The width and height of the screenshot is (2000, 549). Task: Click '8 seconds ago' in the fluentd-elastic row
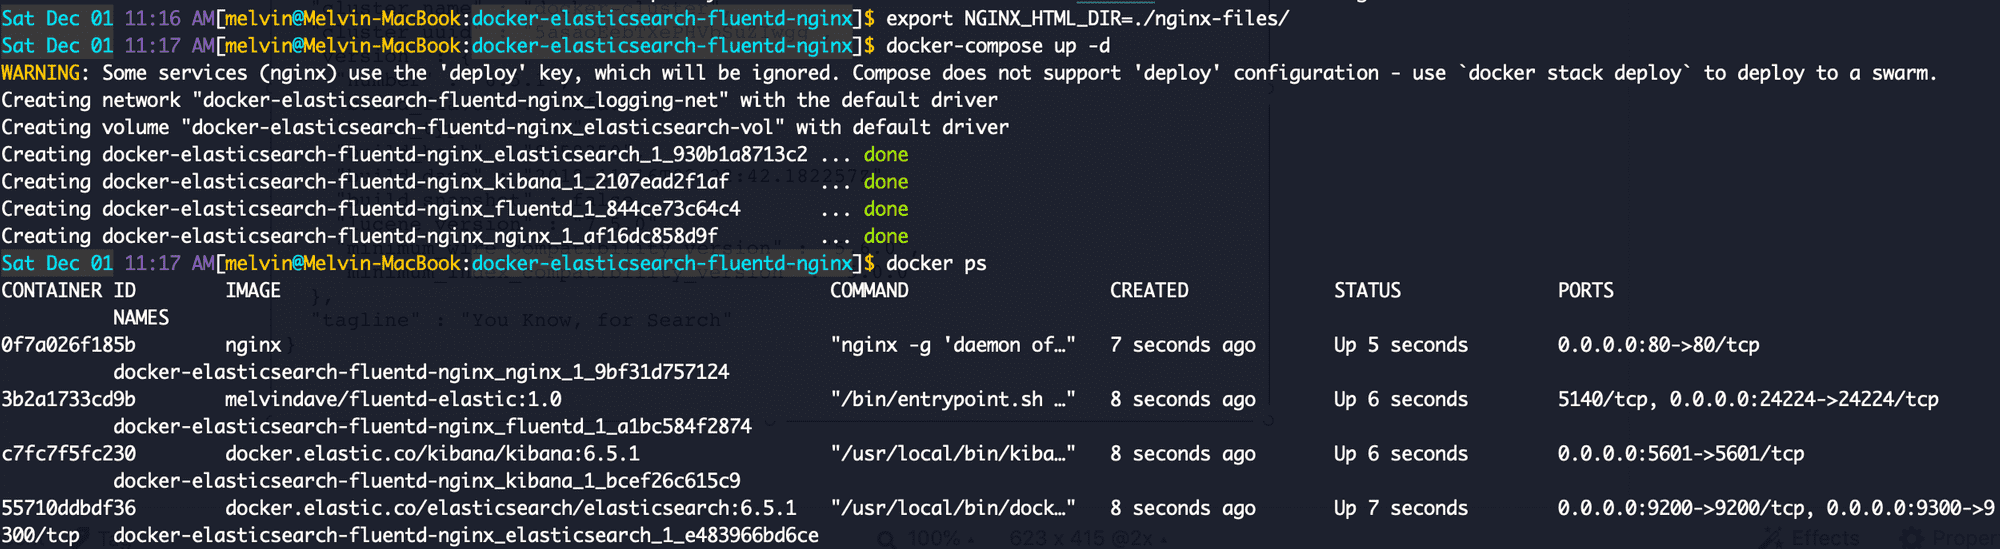1183,400
